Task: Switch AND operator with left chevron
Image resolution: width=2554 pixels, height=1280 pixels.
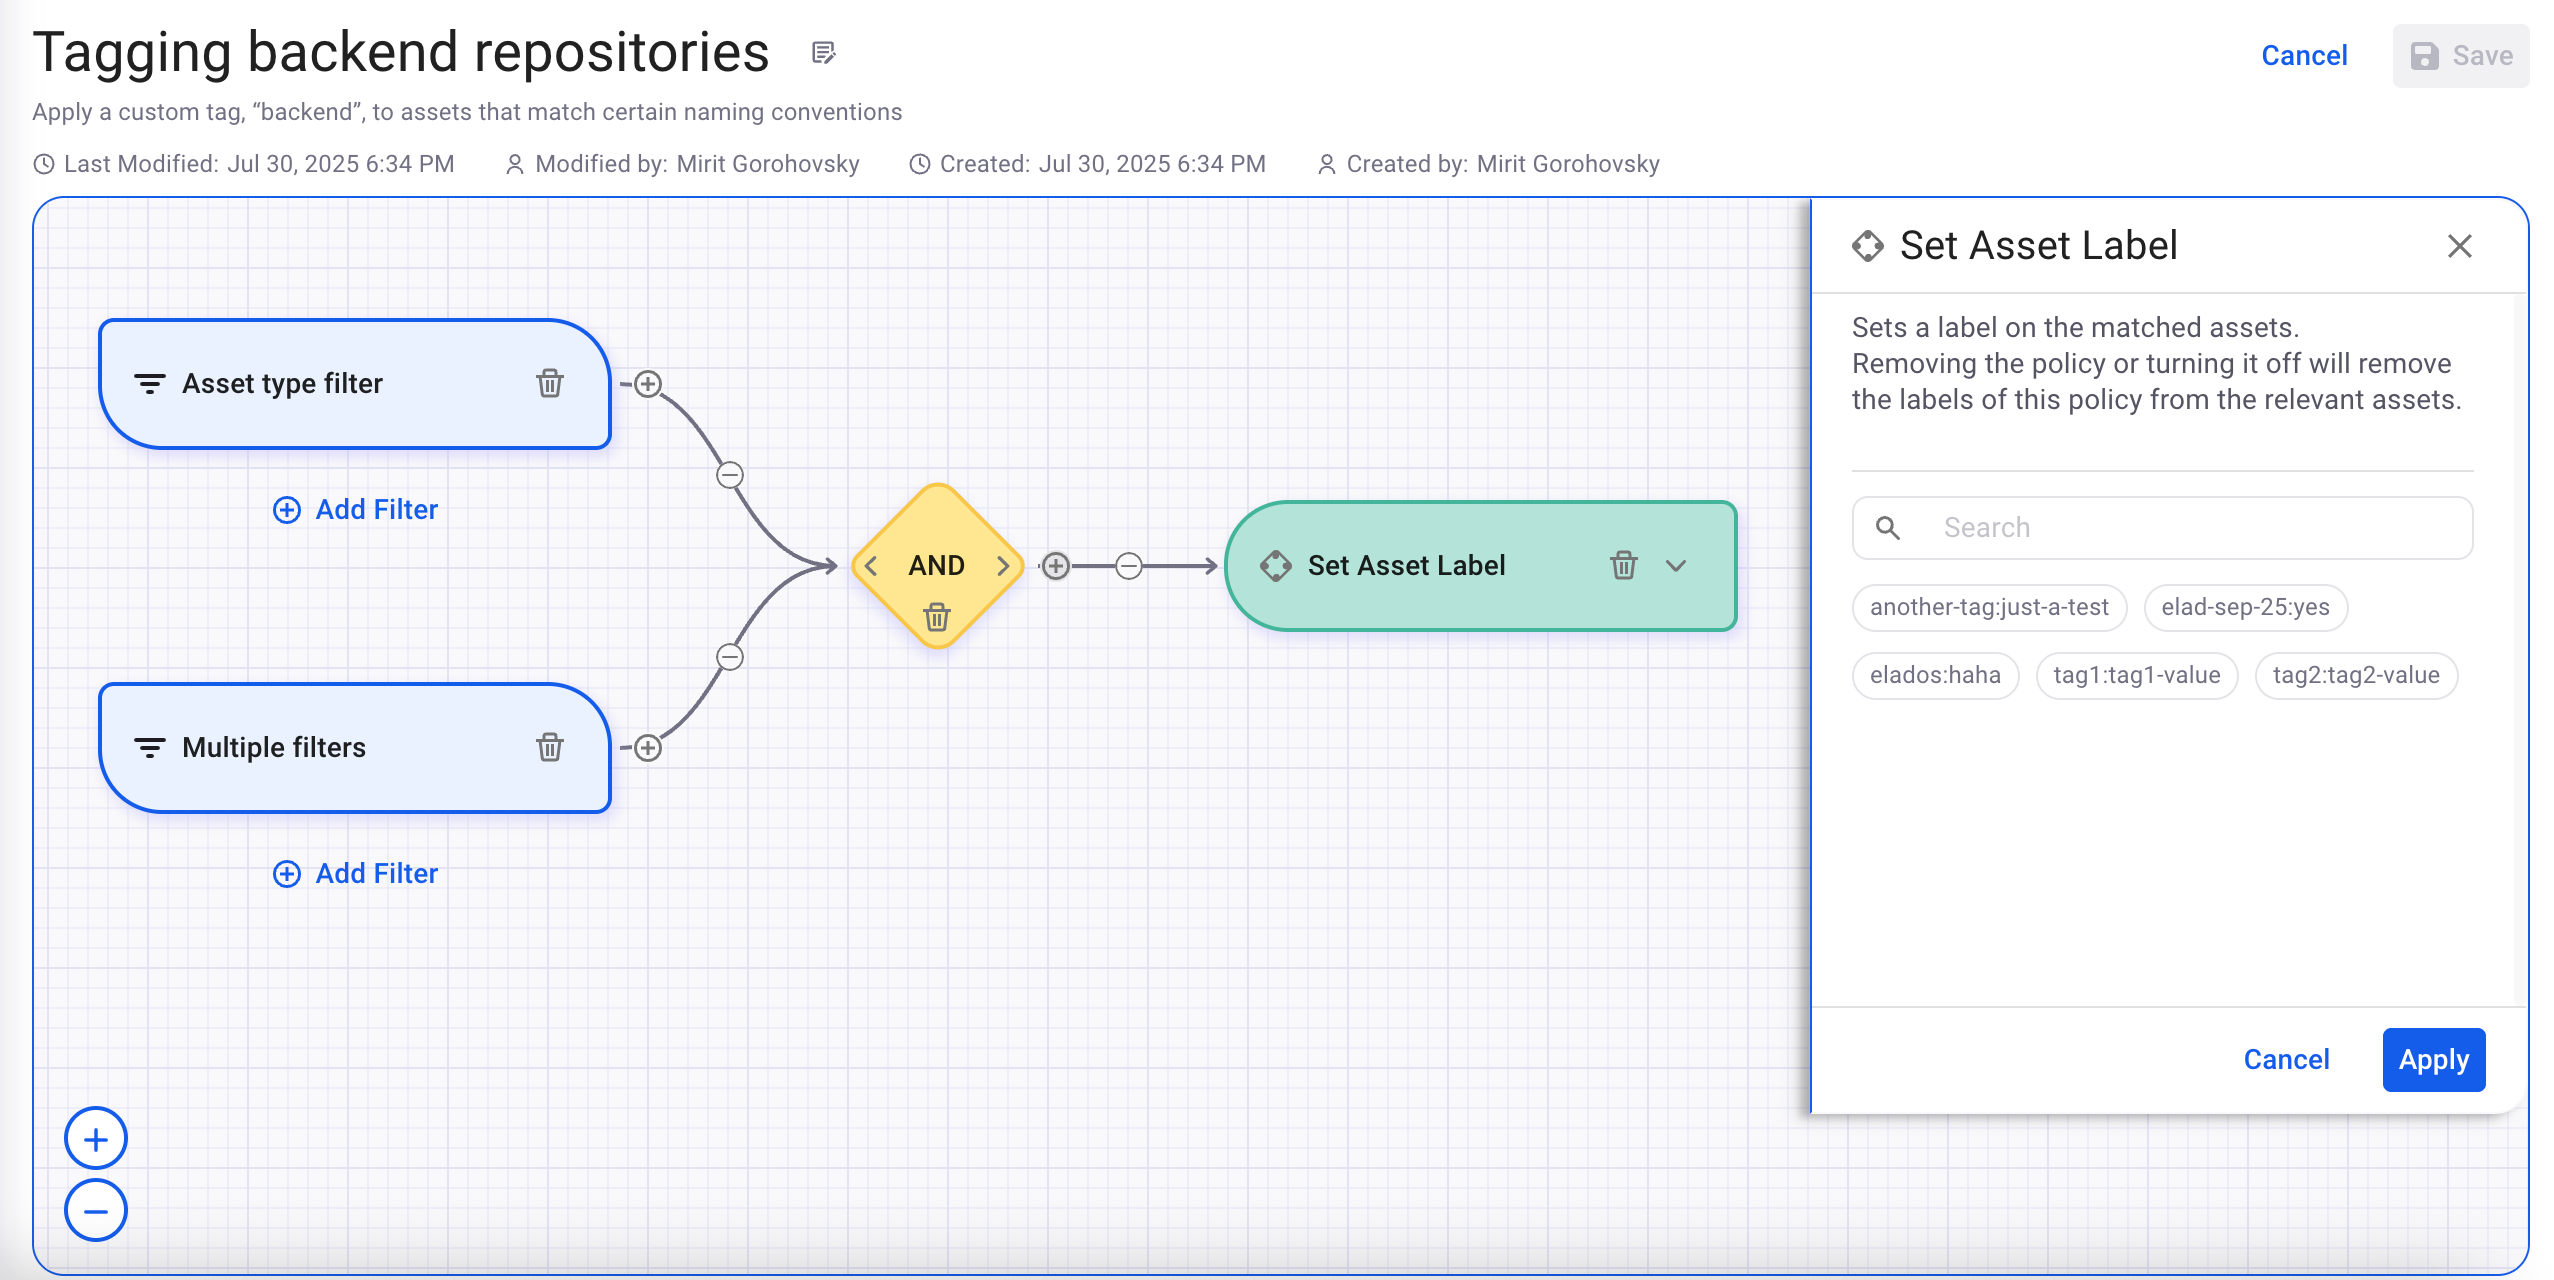Action: (871, 566)
